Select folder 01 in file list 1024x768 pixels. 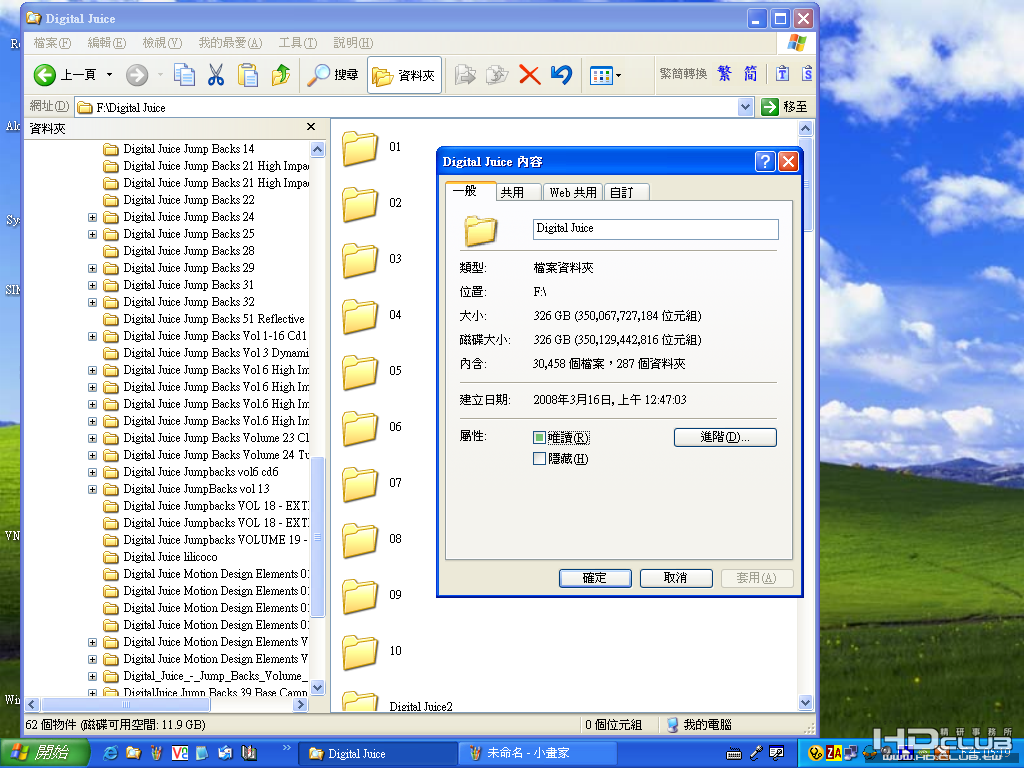[x=372, y=148]
